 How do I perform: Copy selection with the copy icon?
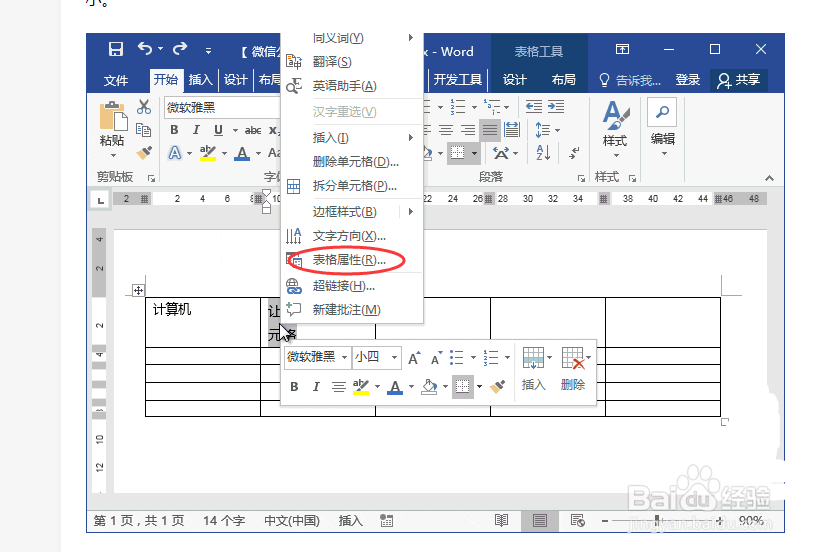(x=143, y=129)
